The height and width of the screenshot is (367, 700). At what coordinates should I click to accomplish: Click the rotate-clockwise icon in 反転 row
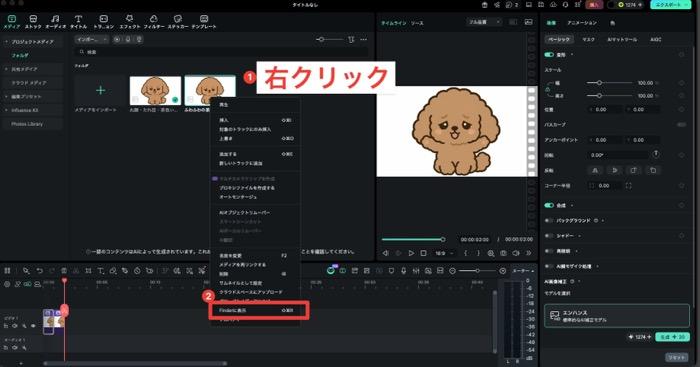coord(633,171)
